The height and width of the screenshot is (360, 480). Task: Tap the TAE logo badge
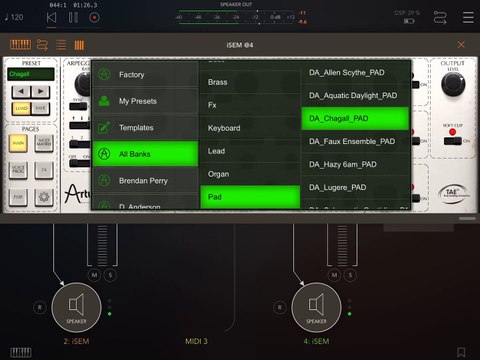click(x=454, y=193)
